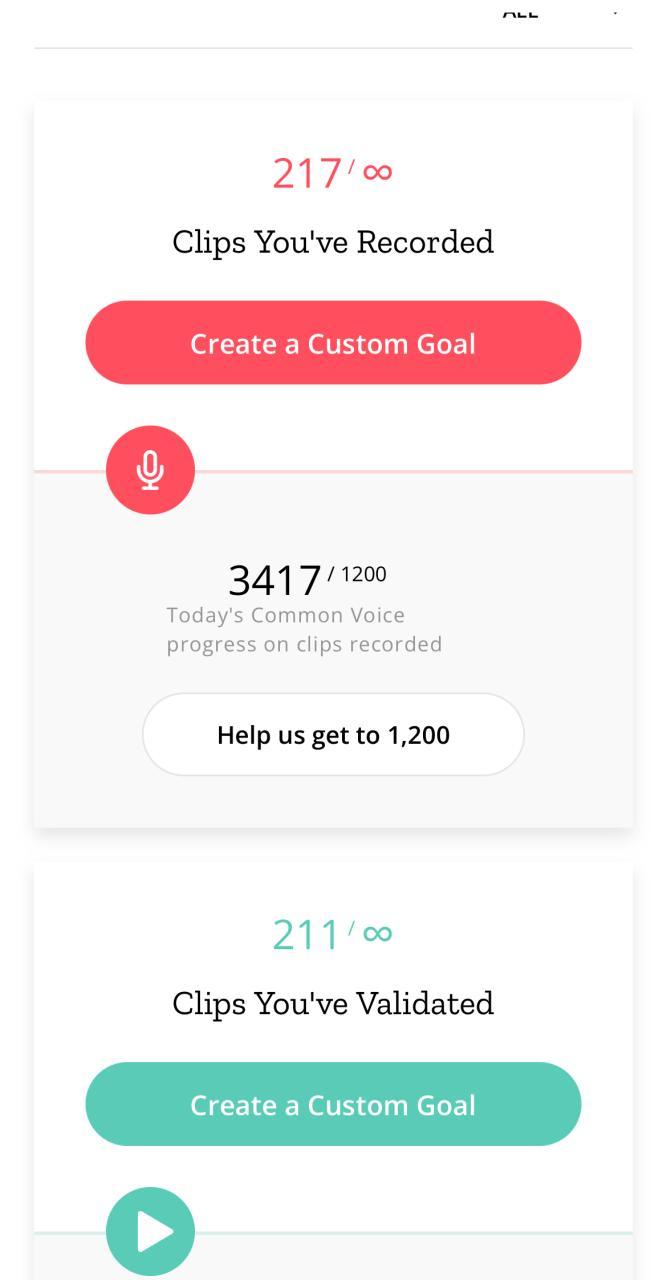The image size is (667, 1280).
Task: Click the 3417 daily progress number
Action: 274,580
